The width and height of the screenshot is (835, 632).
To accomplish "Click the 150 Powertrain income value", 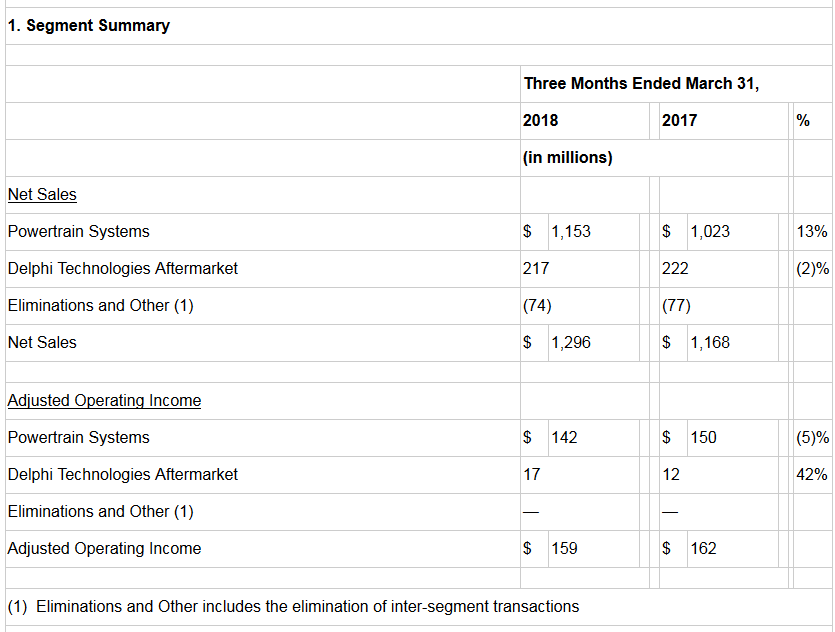I will pyautogui.click(x=703, y=438).
